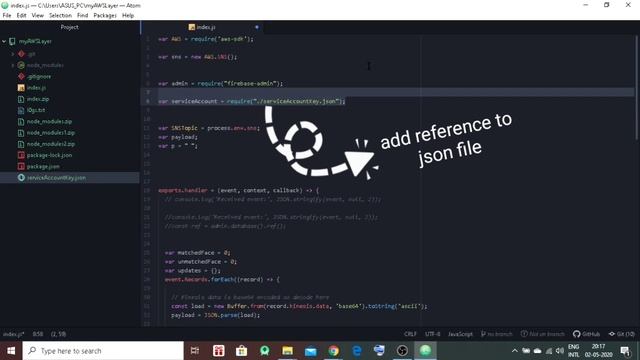
Task: Collapse the myAWSLayer project root folder
Action: click(4, 41)
